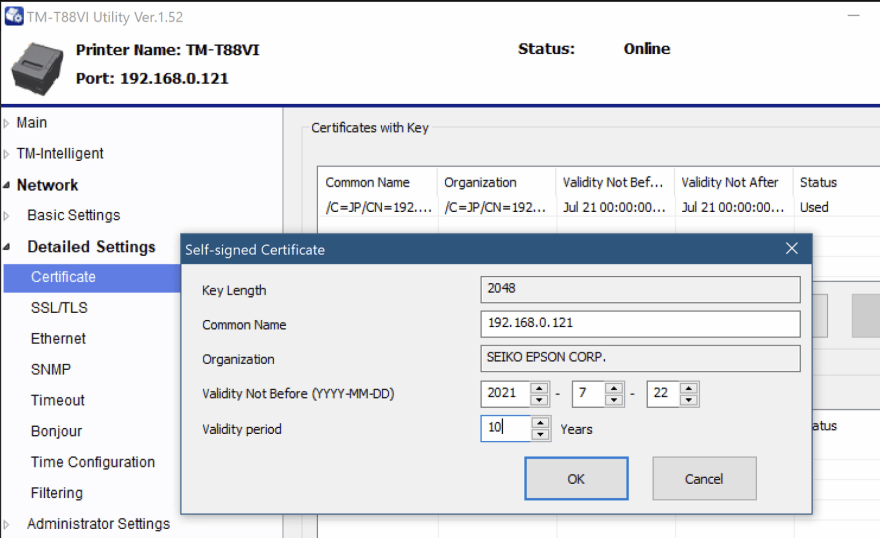Viewport: 880px width, 538px height.
Task: Confirm with the OK button
Action: [576, 479]
